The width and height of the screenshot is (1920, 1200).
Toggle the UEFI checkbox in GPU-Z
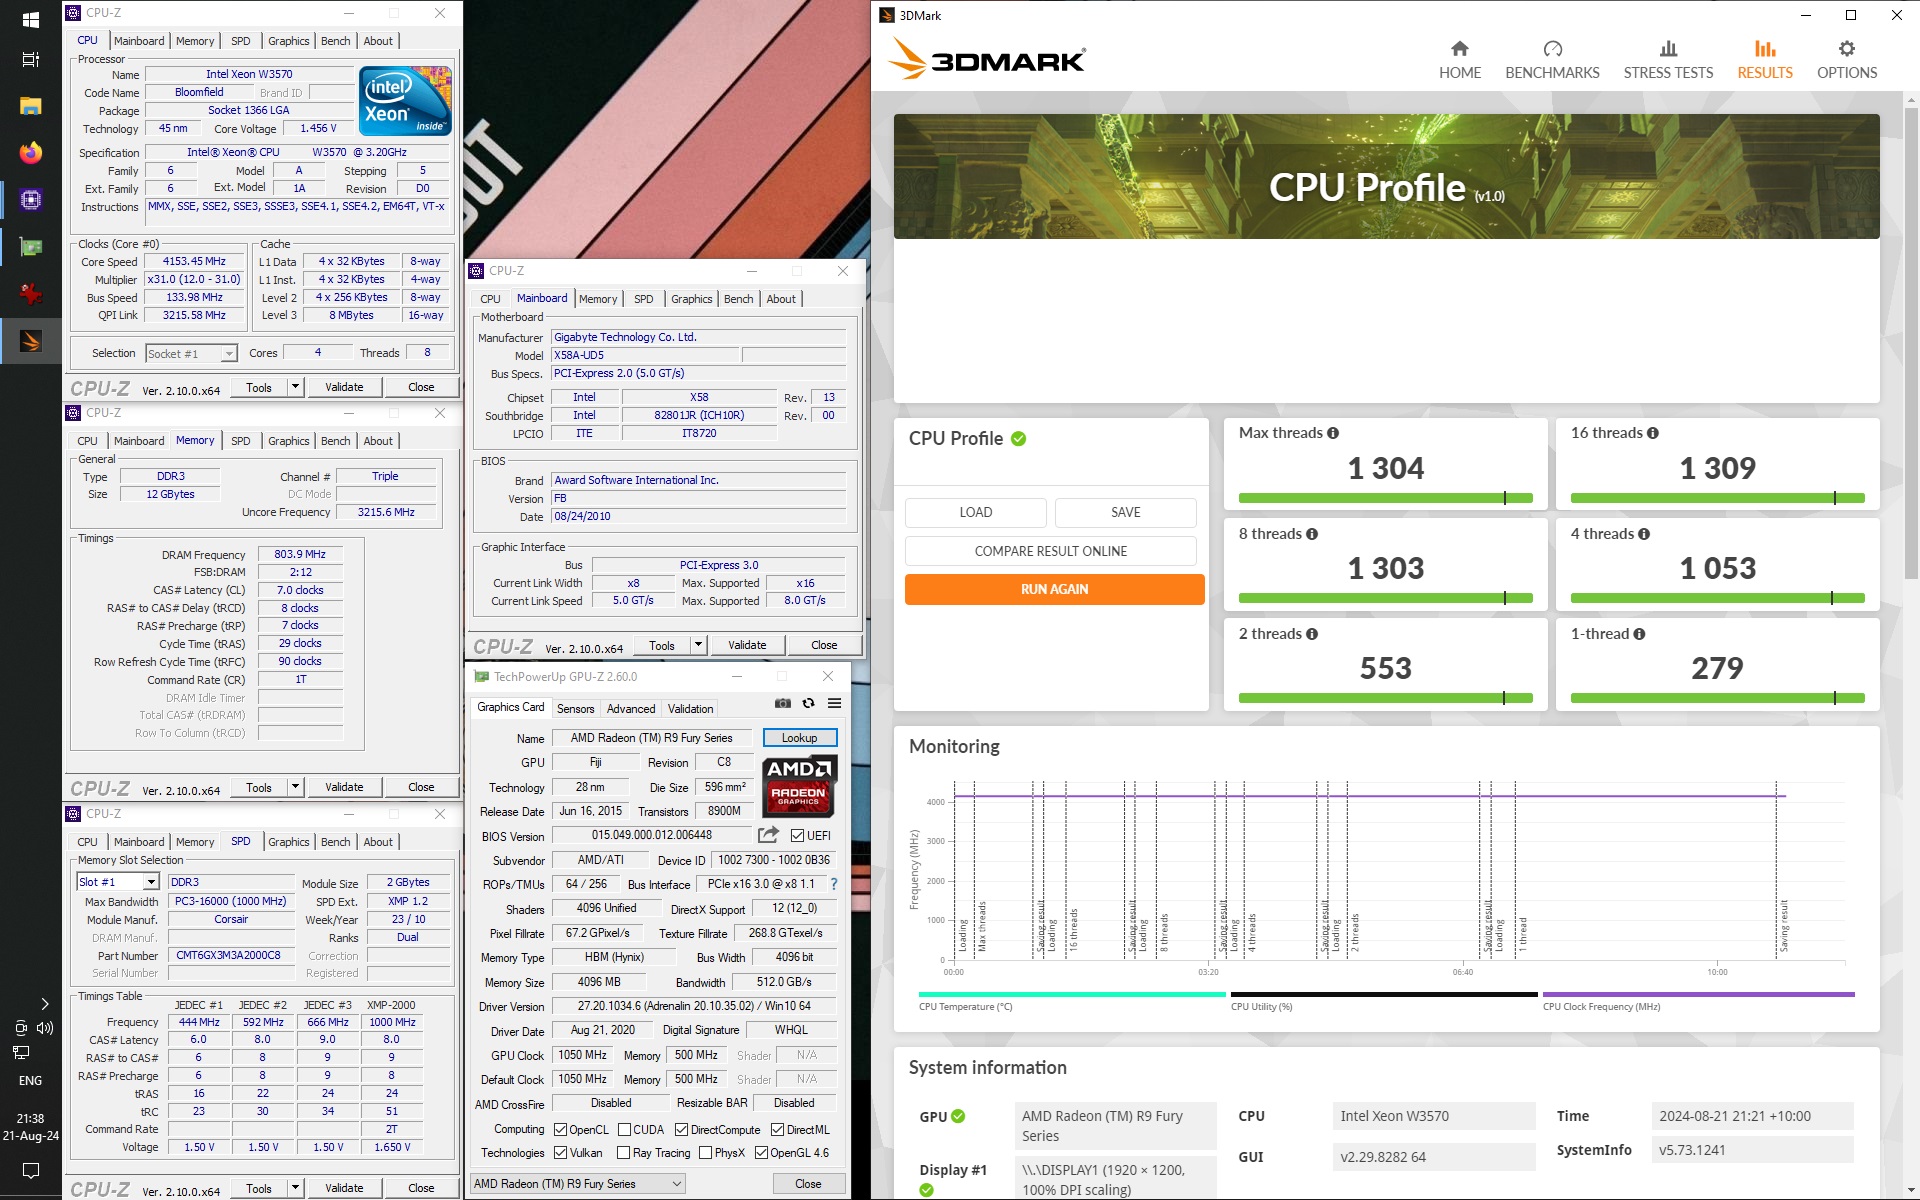click(x=797, y=836)
